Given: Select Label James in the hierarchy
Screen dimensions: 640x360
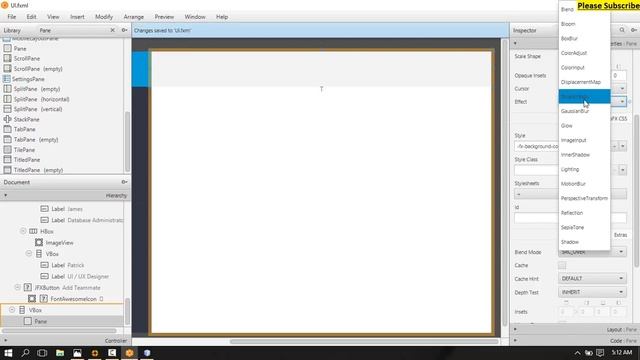Looking at the screenshot, I should (x=67, y=209).
